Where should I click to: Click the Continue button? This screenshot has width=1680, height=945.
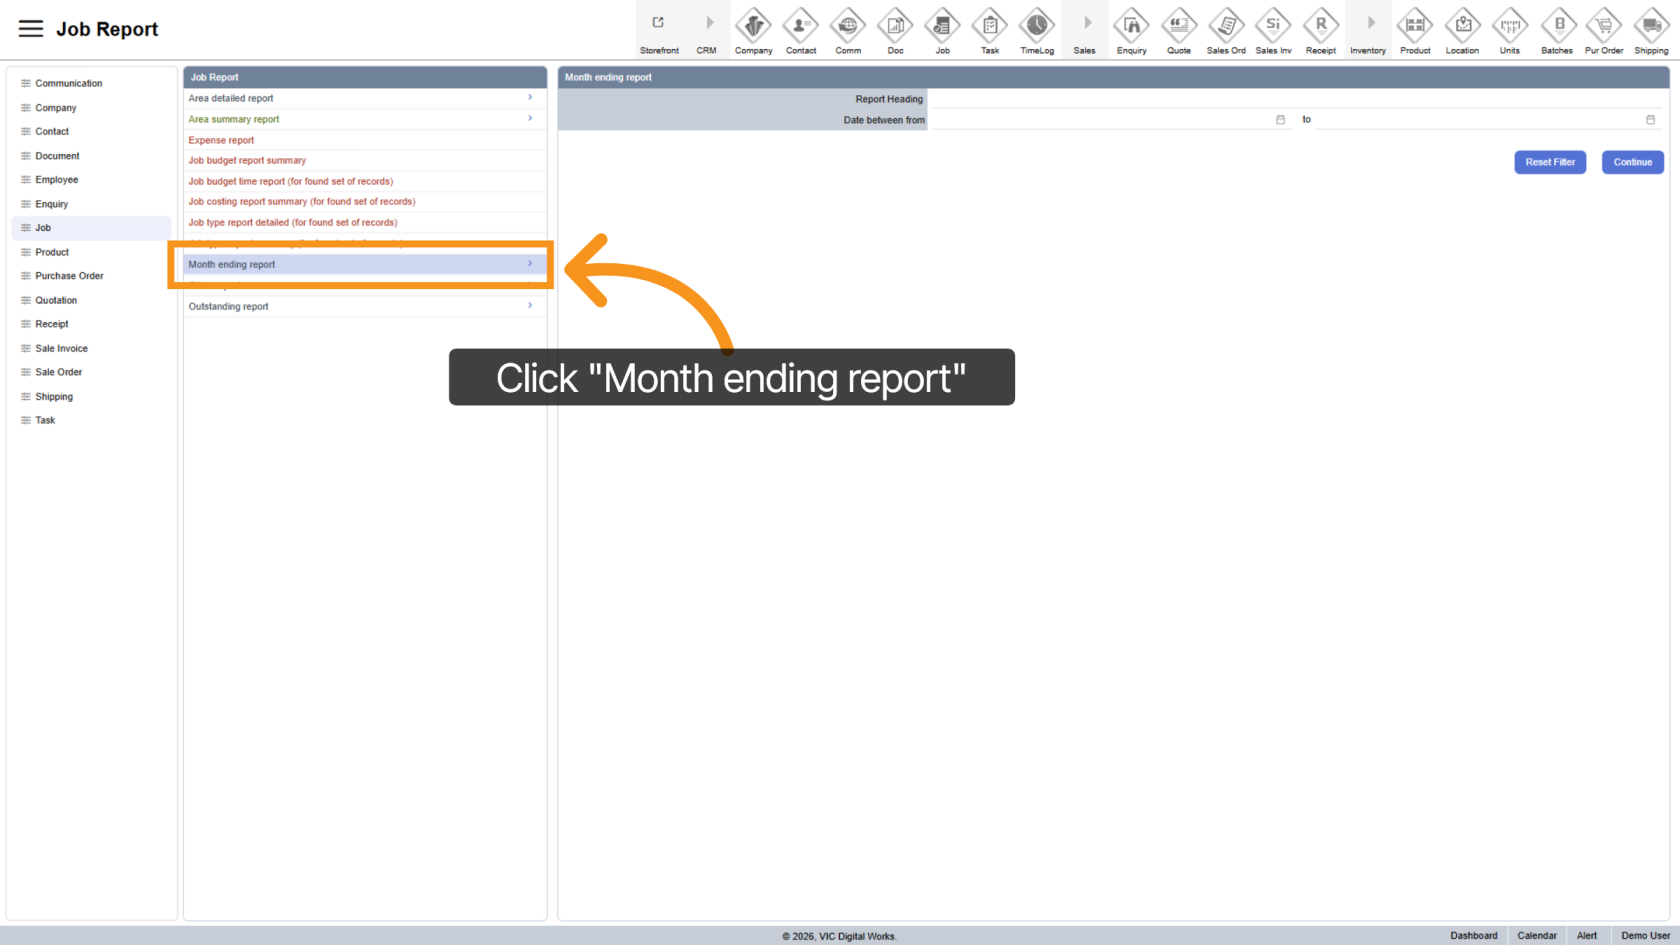coord(1632,162)
